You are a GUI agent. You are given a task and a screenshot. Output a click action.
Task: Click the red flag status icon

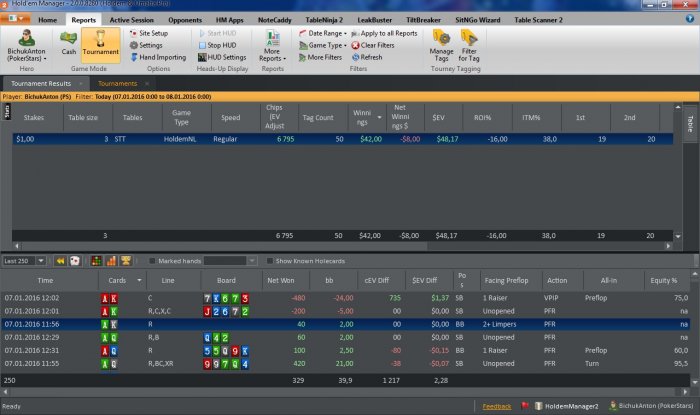tap(525, 406)
